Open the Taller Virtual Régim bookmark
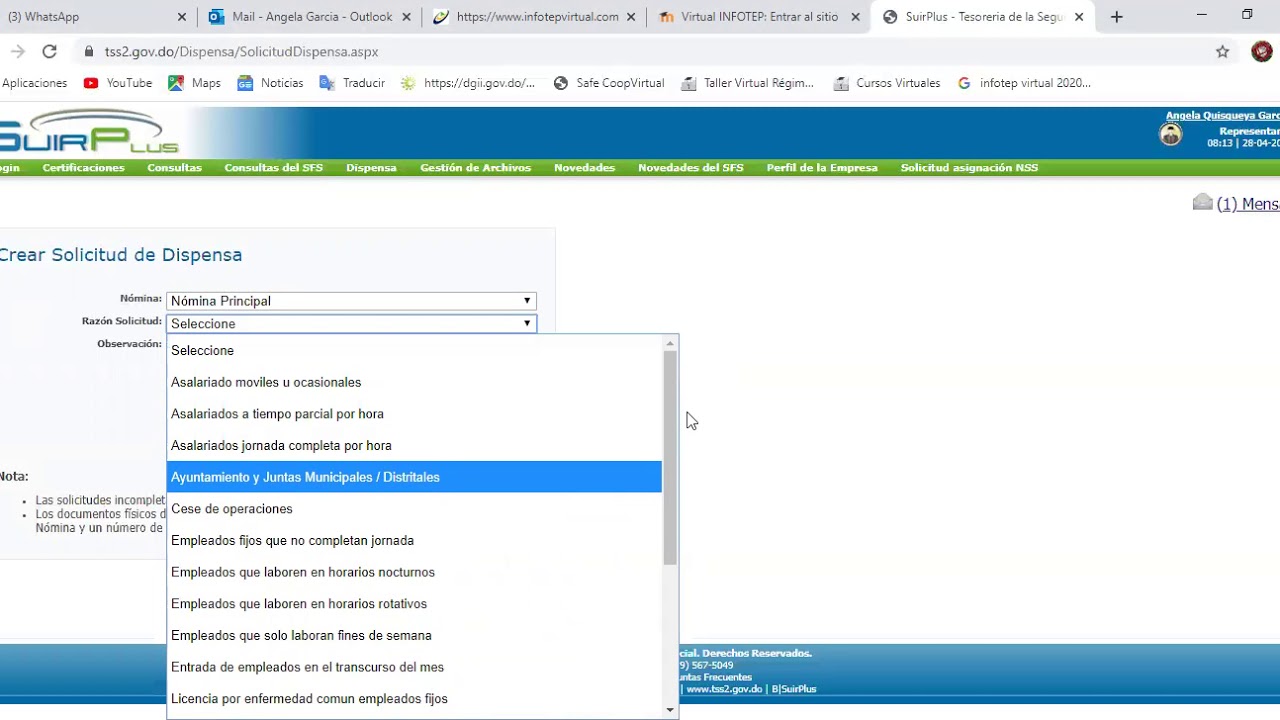 click(x=748, y=83)
